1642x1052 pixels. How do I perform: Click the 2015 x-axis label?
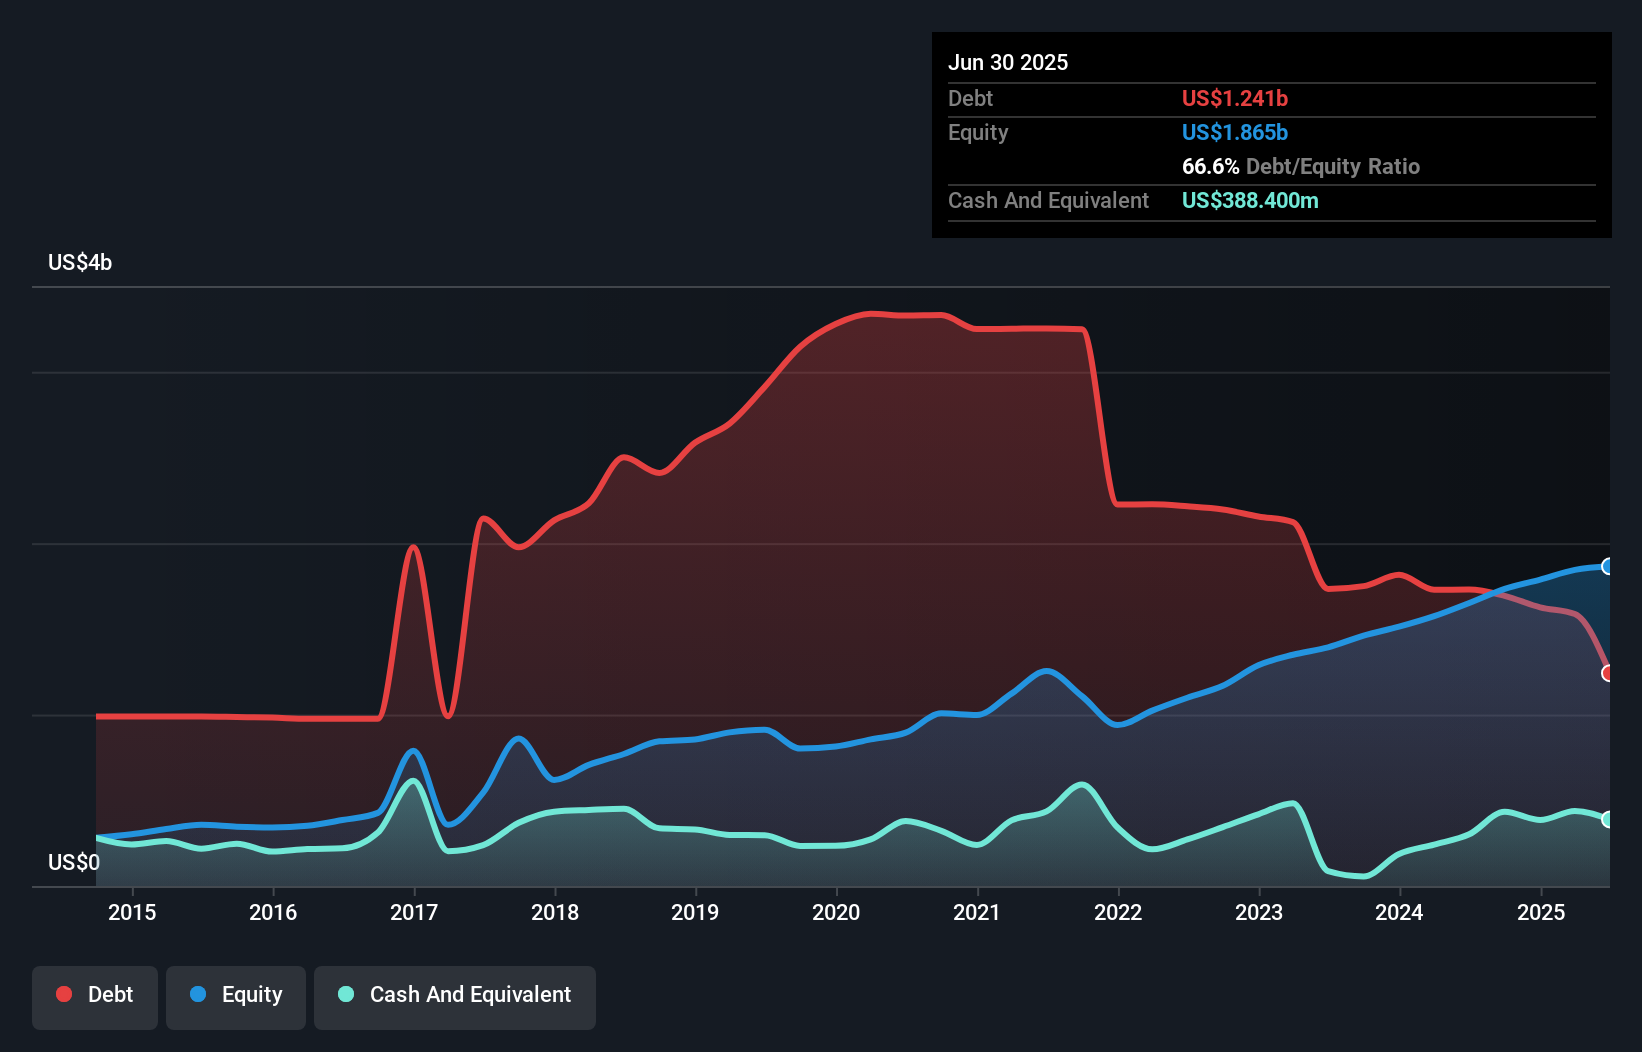[x=132, y=912]
